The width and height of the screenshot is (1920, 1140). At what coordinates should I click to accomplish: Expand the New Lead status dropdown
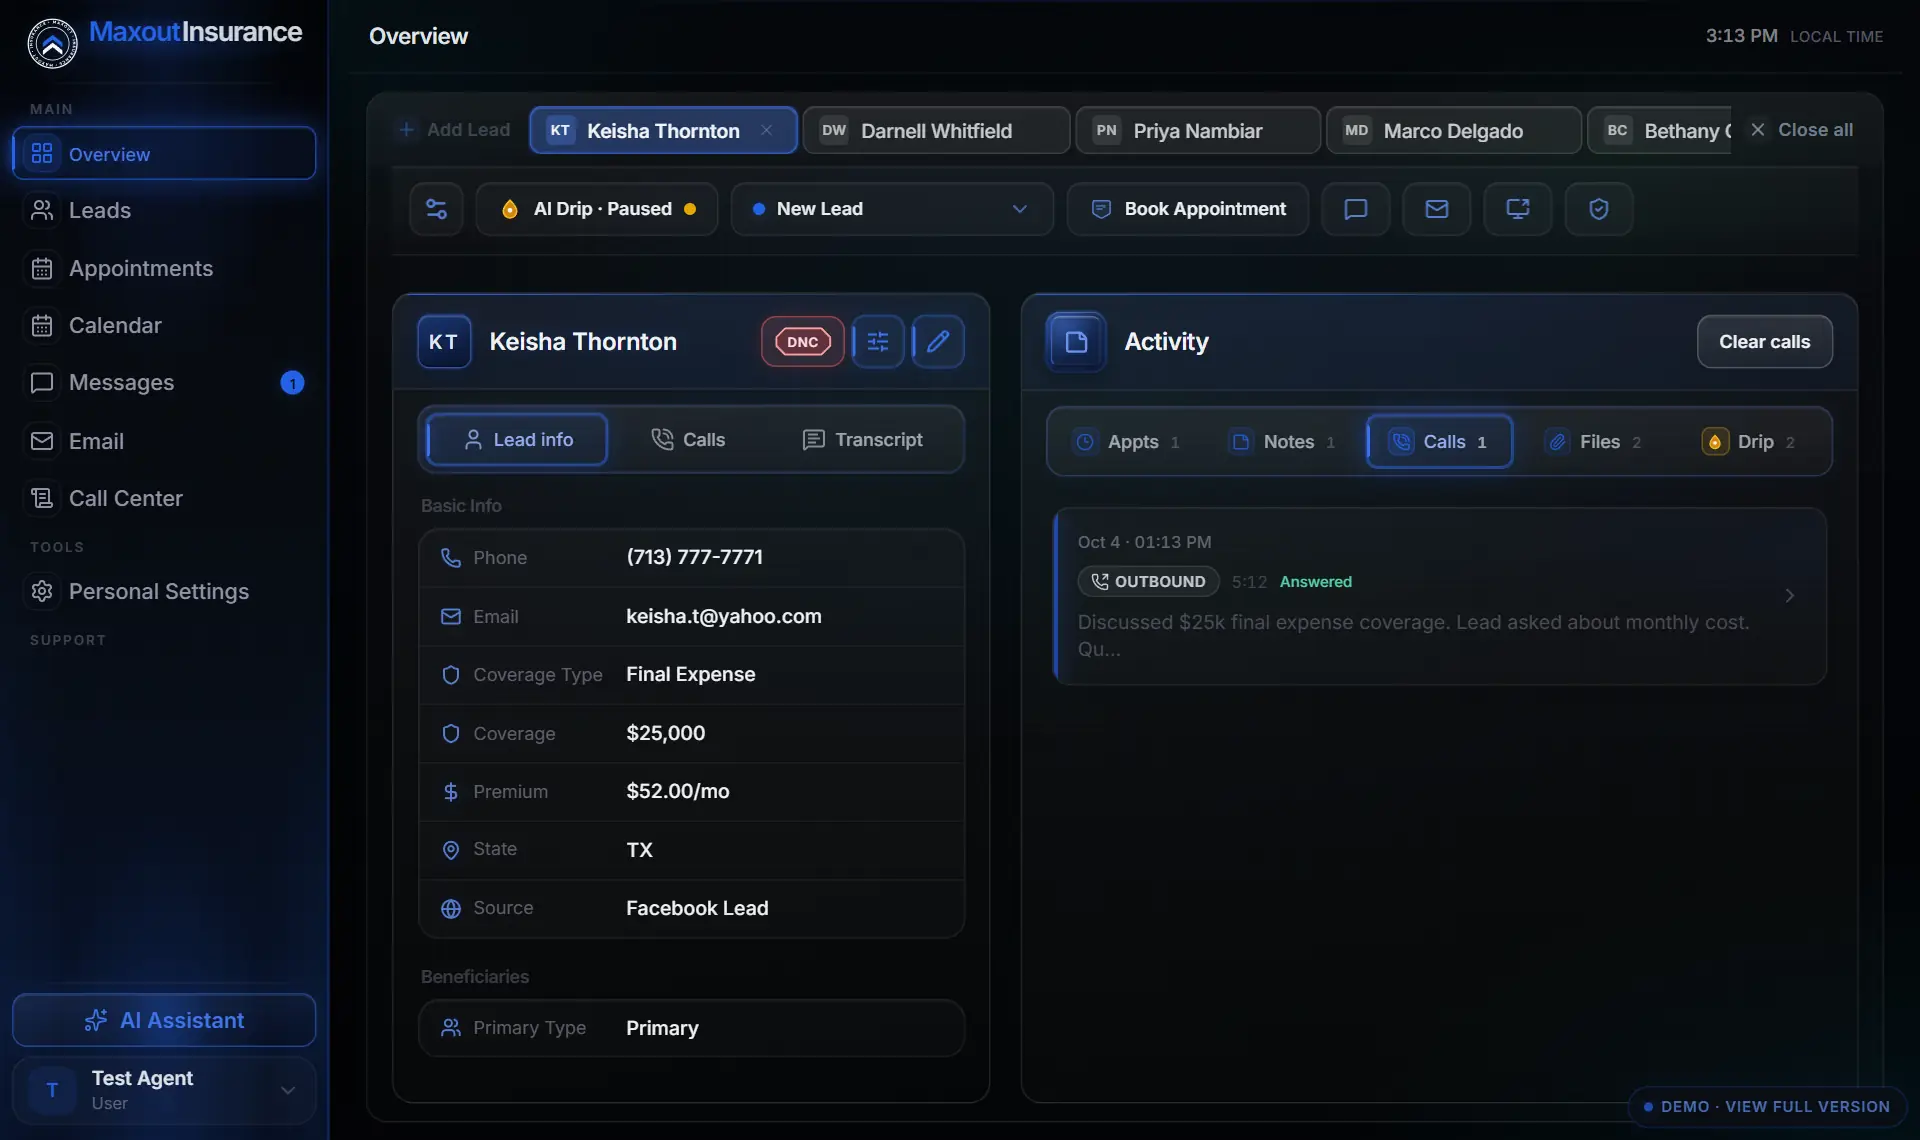pos(892,209)
